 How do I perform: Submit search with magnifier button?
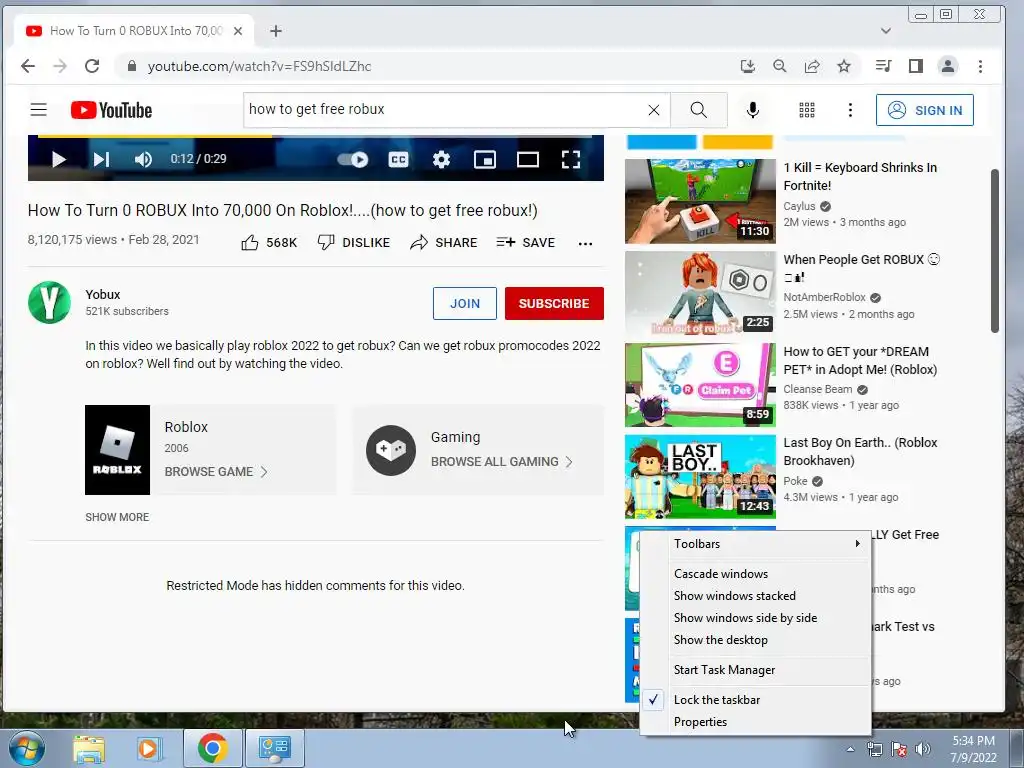(699, 110)
